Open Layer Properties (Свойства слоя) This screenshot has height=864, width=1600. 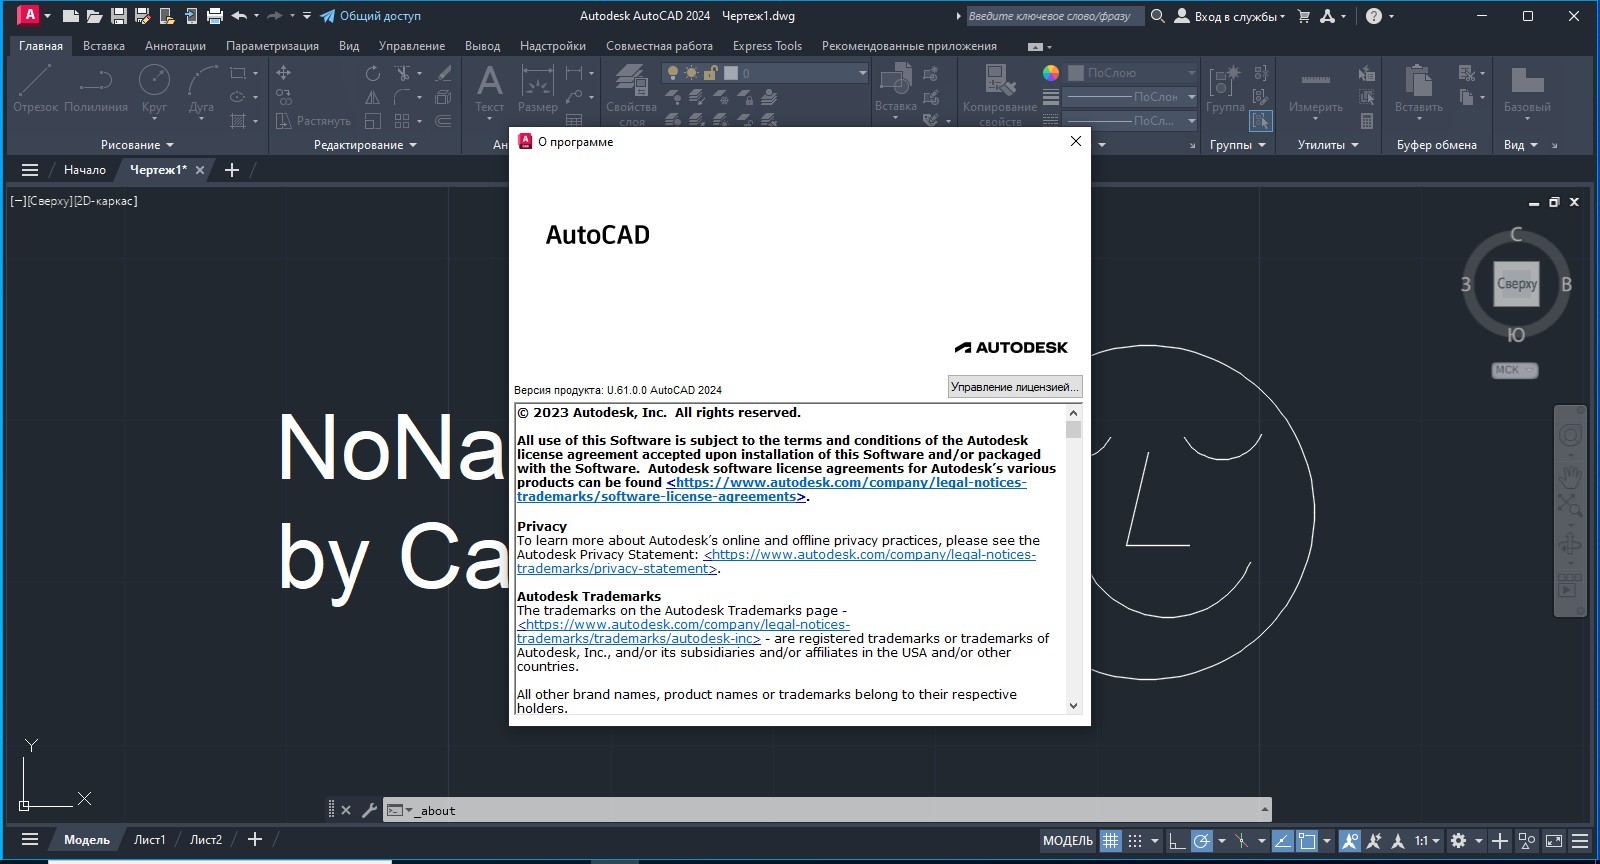click(x=631, y=94)
